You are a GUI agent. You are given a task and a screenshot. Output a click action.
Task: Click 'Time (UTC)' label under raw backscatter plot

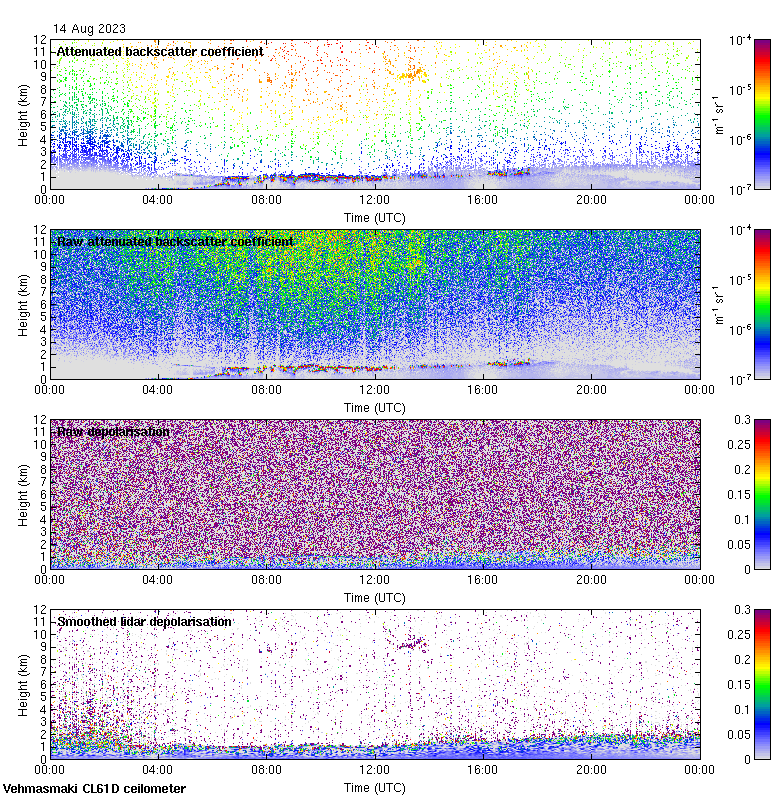[374, 408]
